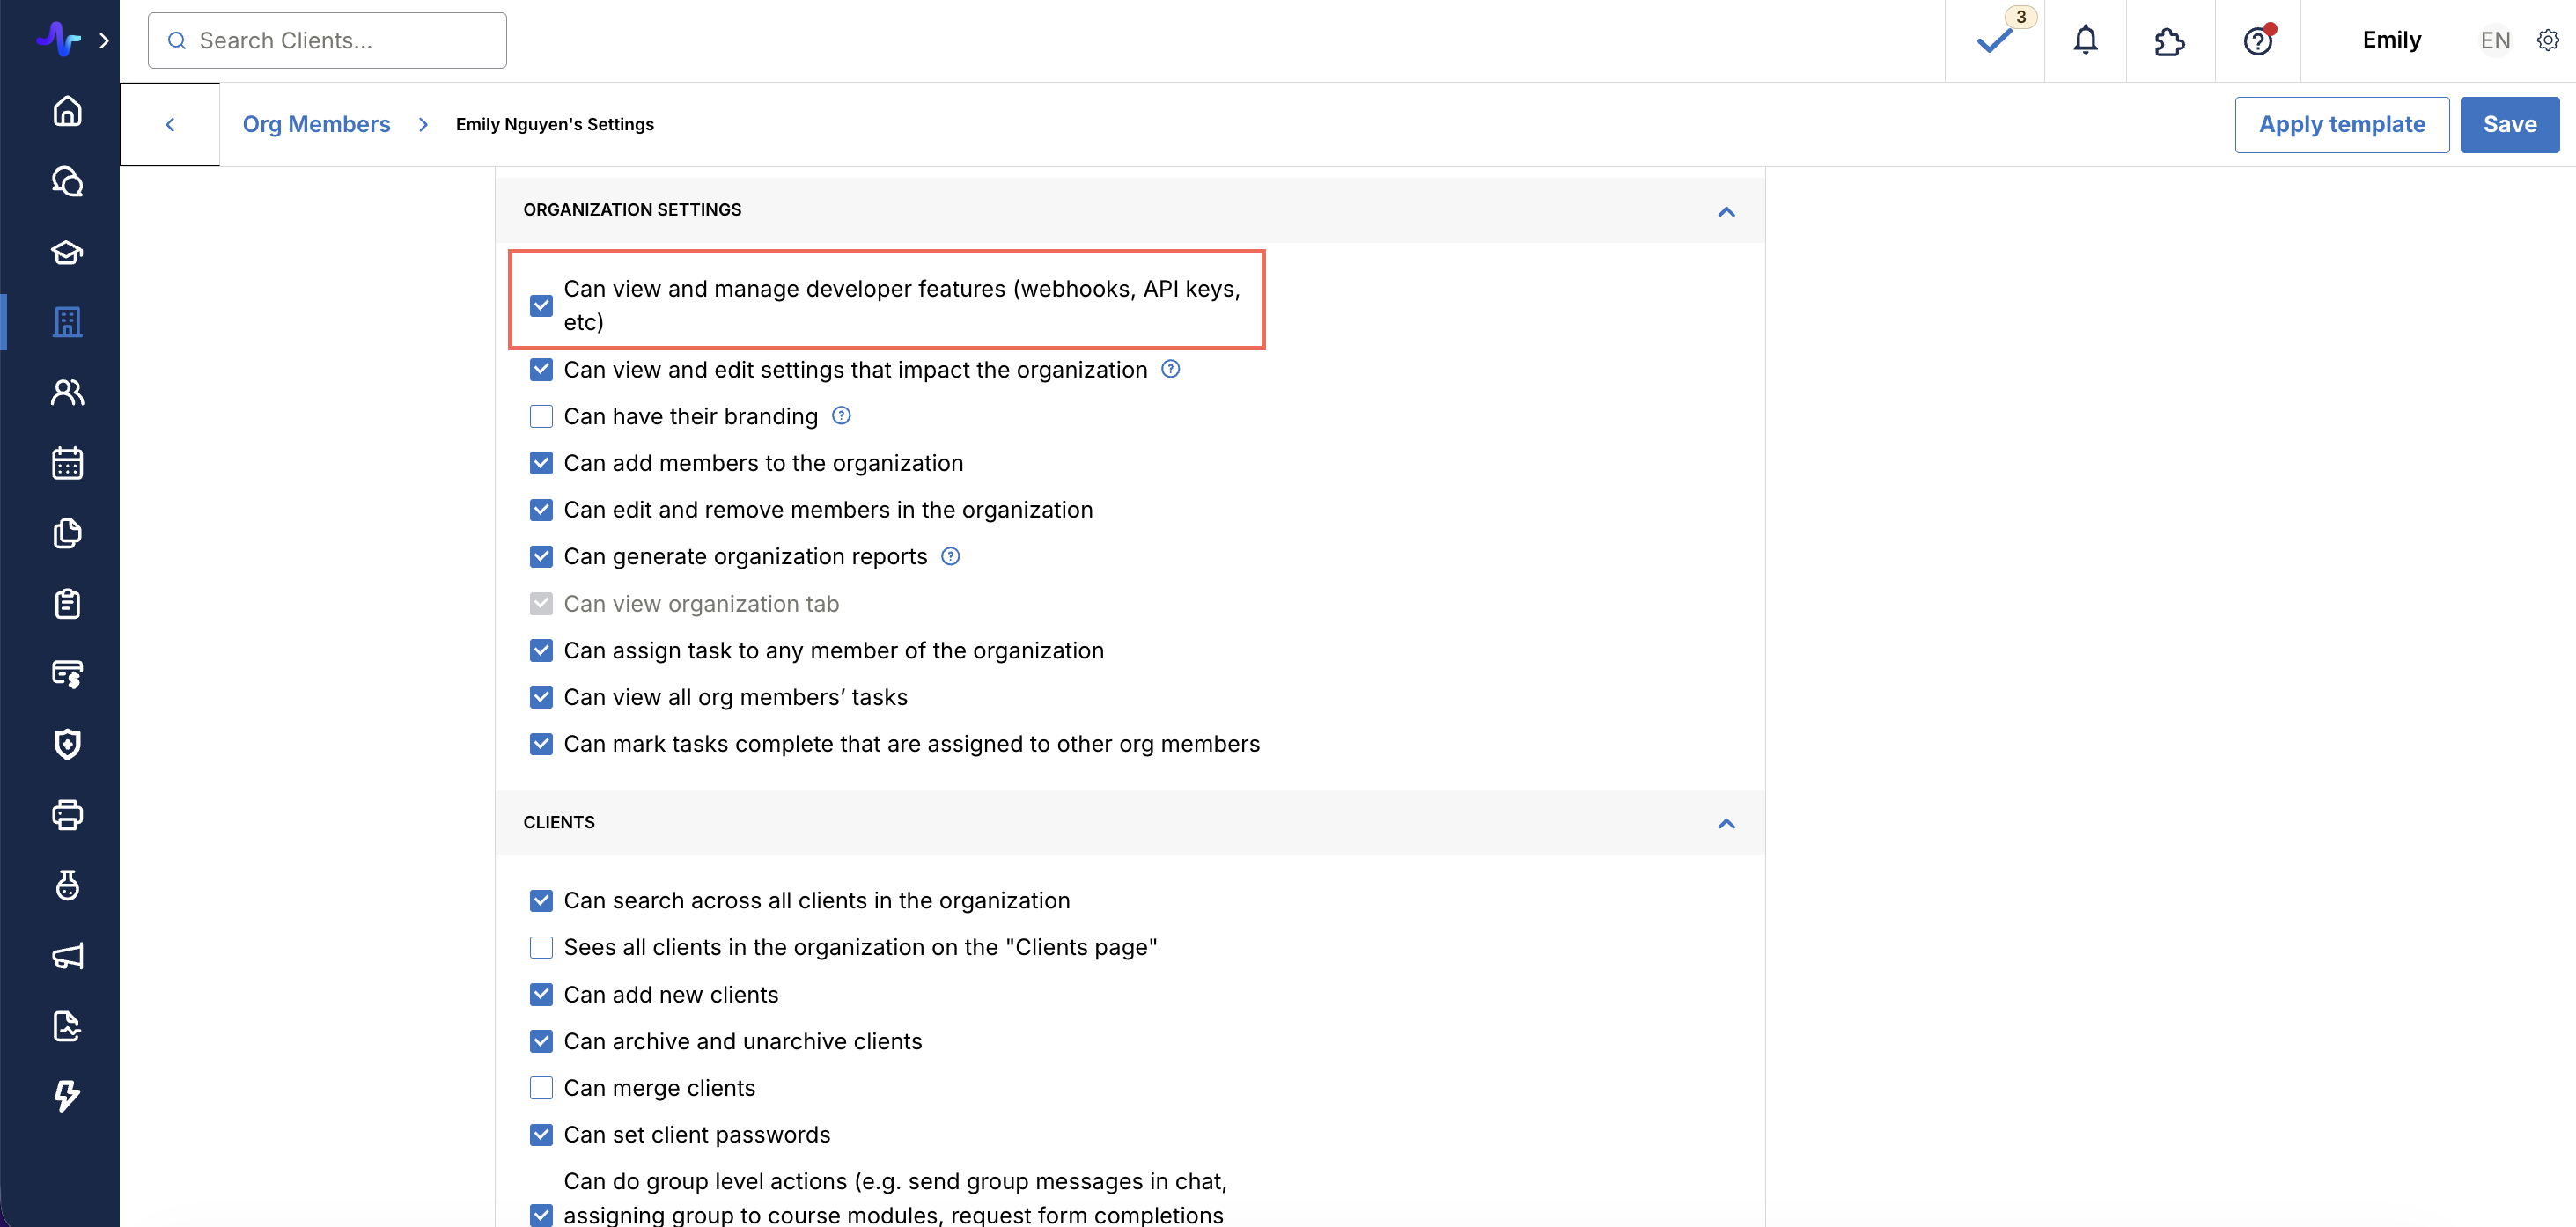
Task: Click the lightning bolt automation icon
Action: click(x=67, y=1096)
